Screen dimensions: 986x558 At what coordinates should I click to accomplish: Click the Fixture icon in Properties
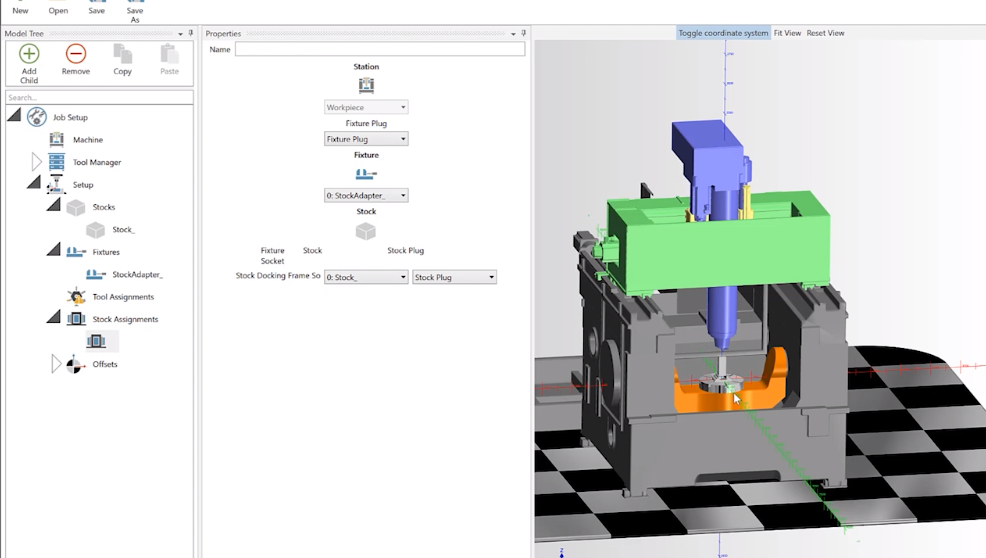pos(366,174)
